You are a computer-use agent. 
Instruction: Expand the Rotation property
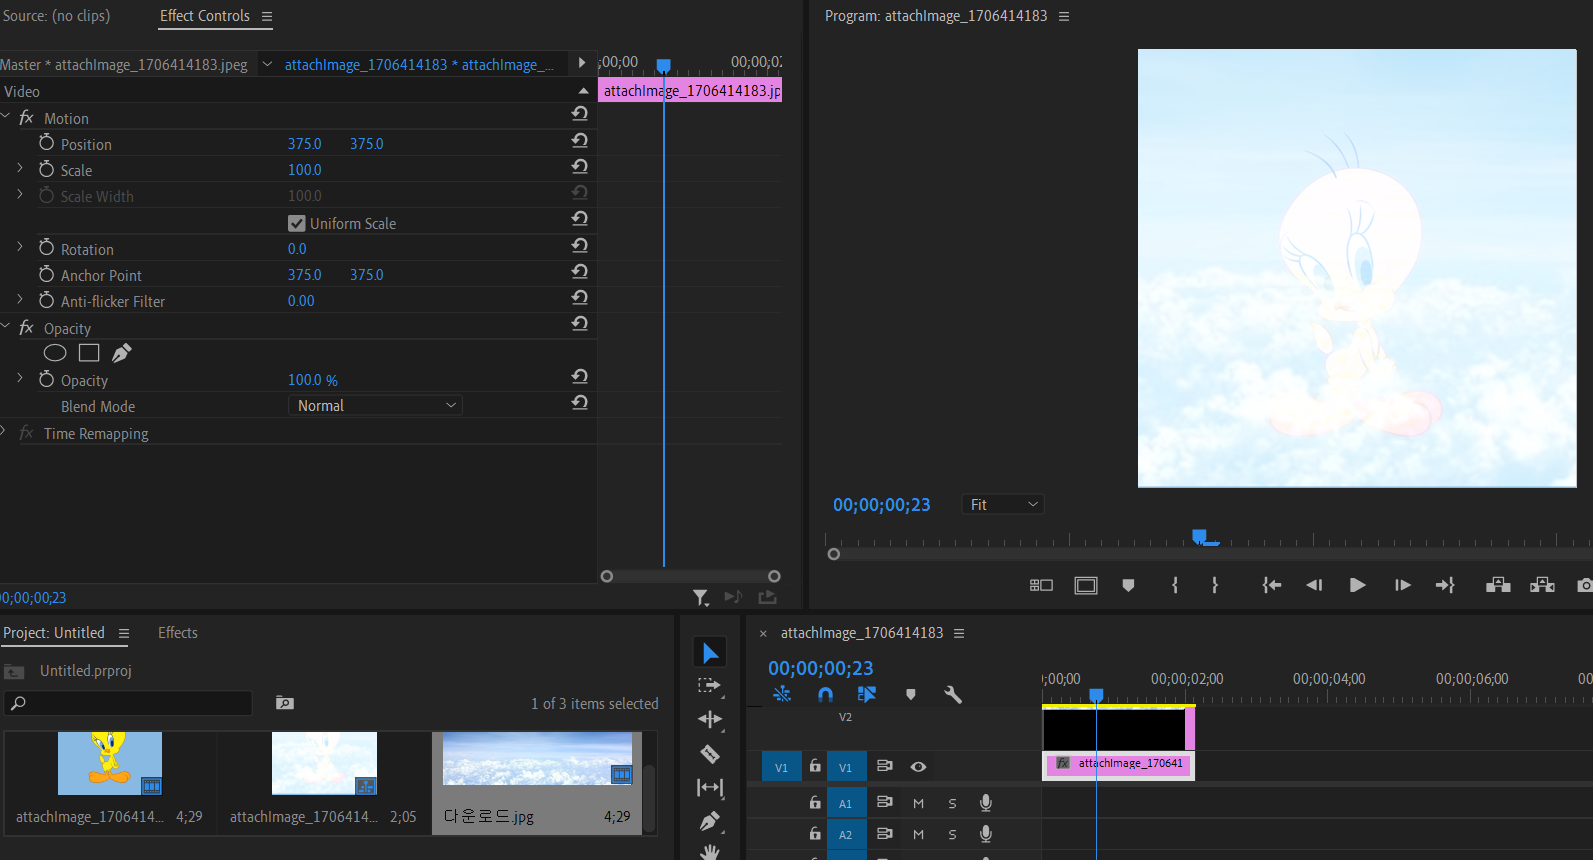[20, 247]
